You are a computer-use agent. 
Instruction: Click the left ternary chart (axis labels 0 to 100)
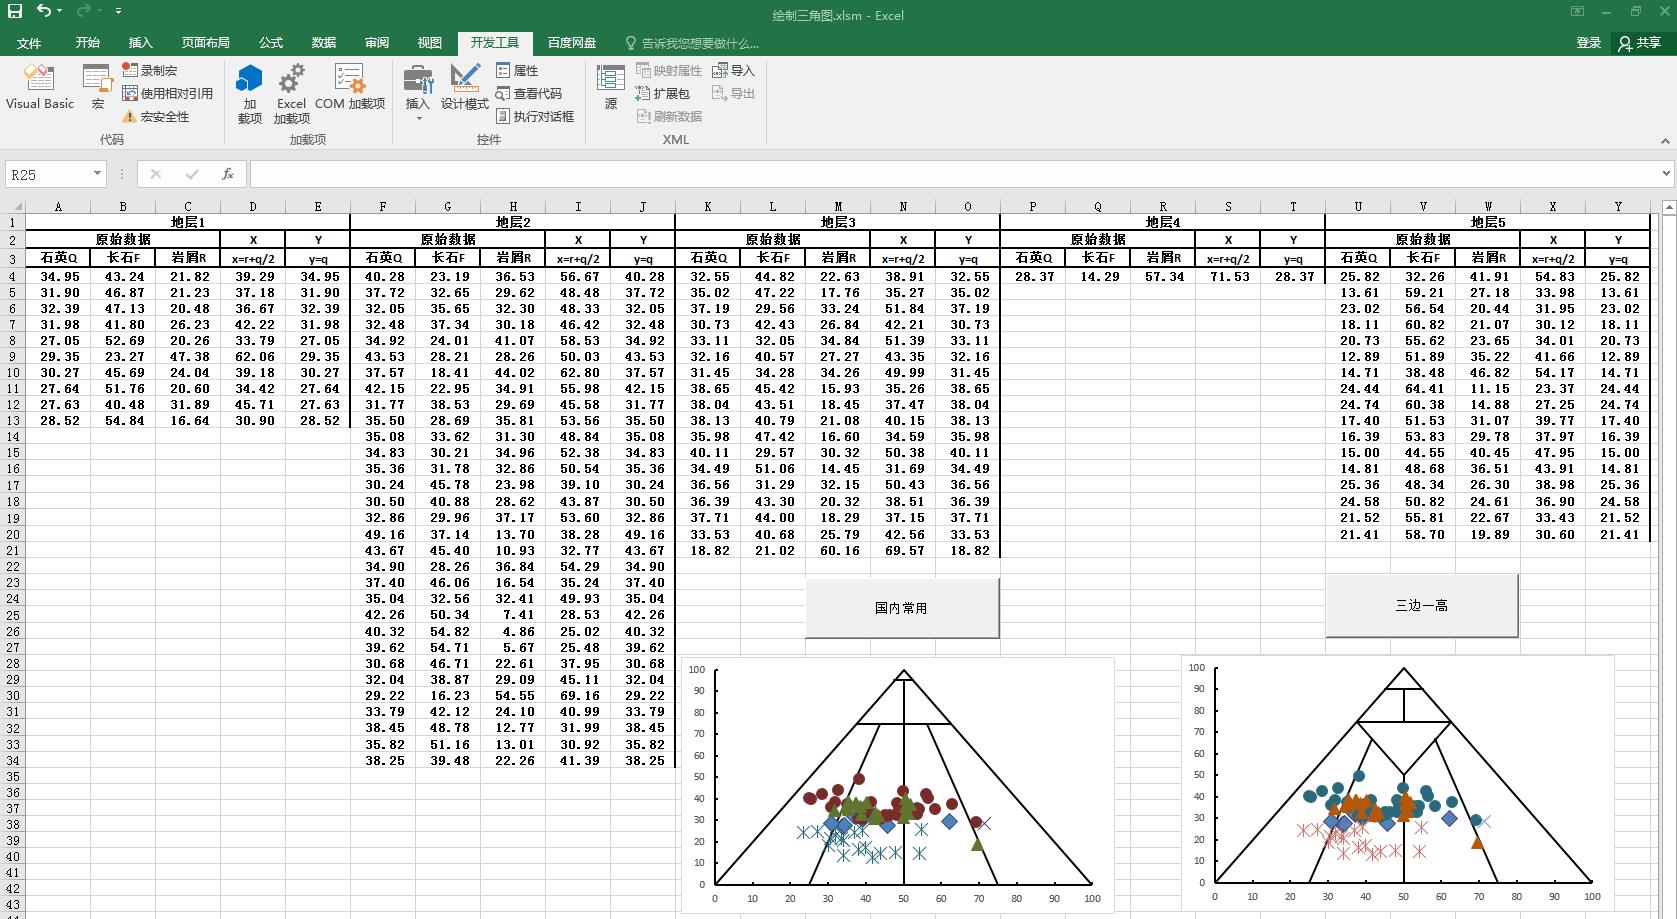(898, 785)
